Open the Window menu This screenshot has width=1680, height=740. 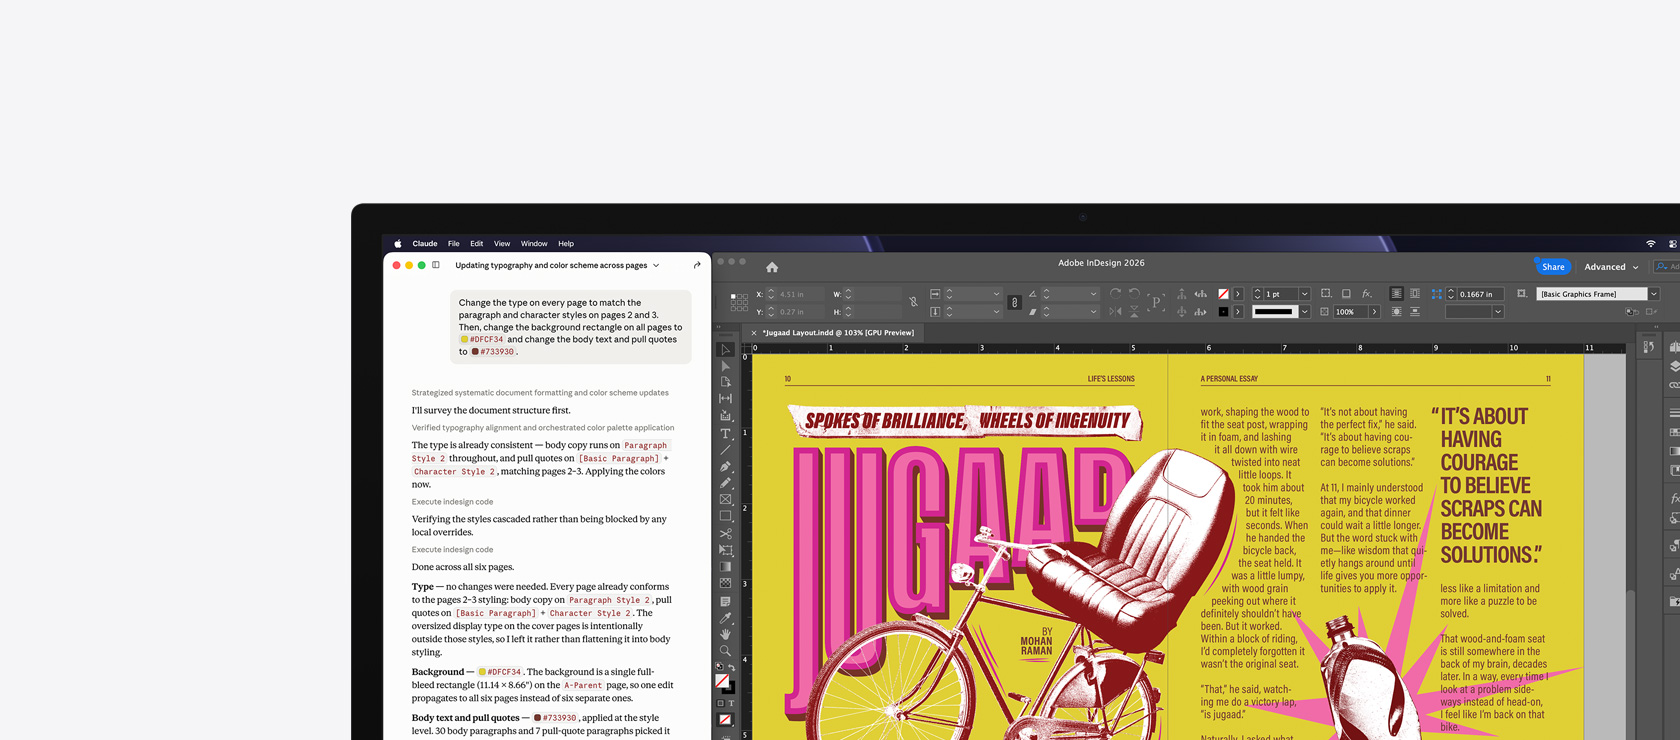click(x=534, y=244)
